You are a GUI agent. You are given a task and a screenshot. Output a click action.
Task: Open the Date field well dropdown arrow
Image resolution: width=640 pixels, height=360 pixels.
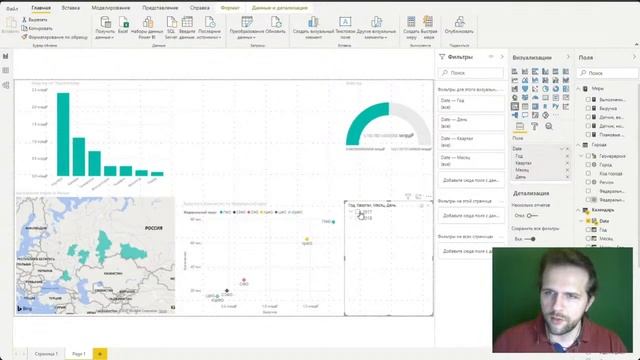562,149
